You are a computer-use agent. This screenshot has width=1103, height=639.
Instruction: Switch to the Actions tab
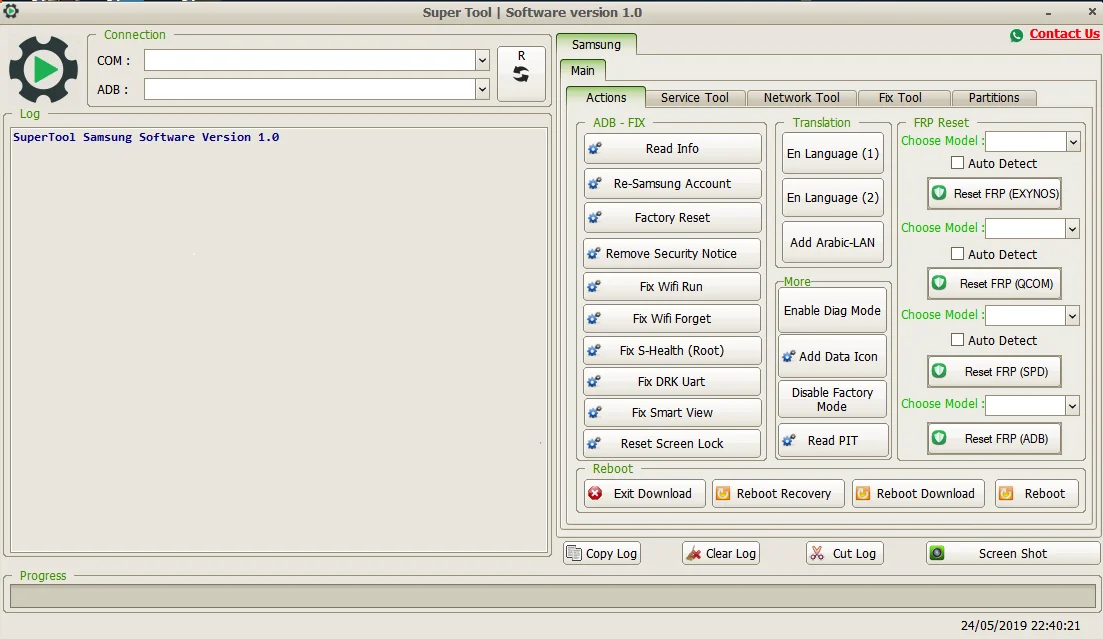[606, 98]
